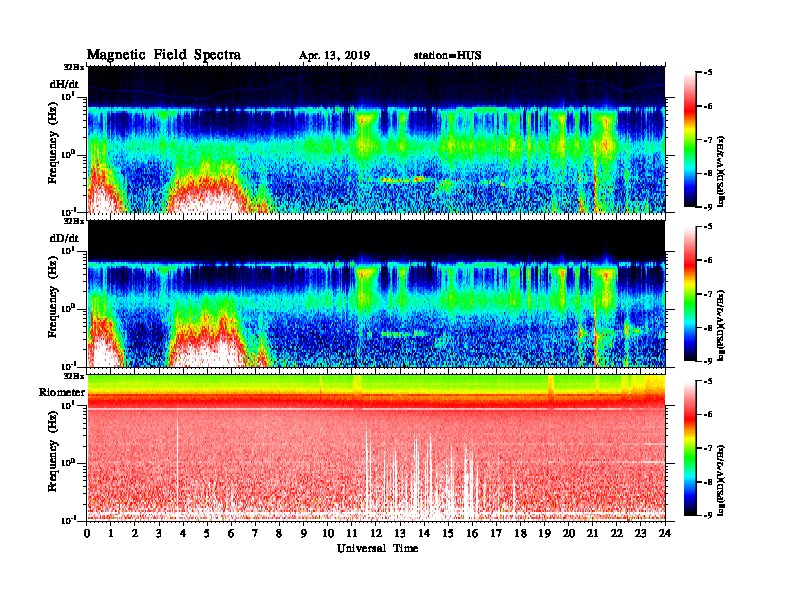The image size is (792, 612).
Task: Click the "Magnetic Field Spectra" title
Action: [x=164, y=55]
